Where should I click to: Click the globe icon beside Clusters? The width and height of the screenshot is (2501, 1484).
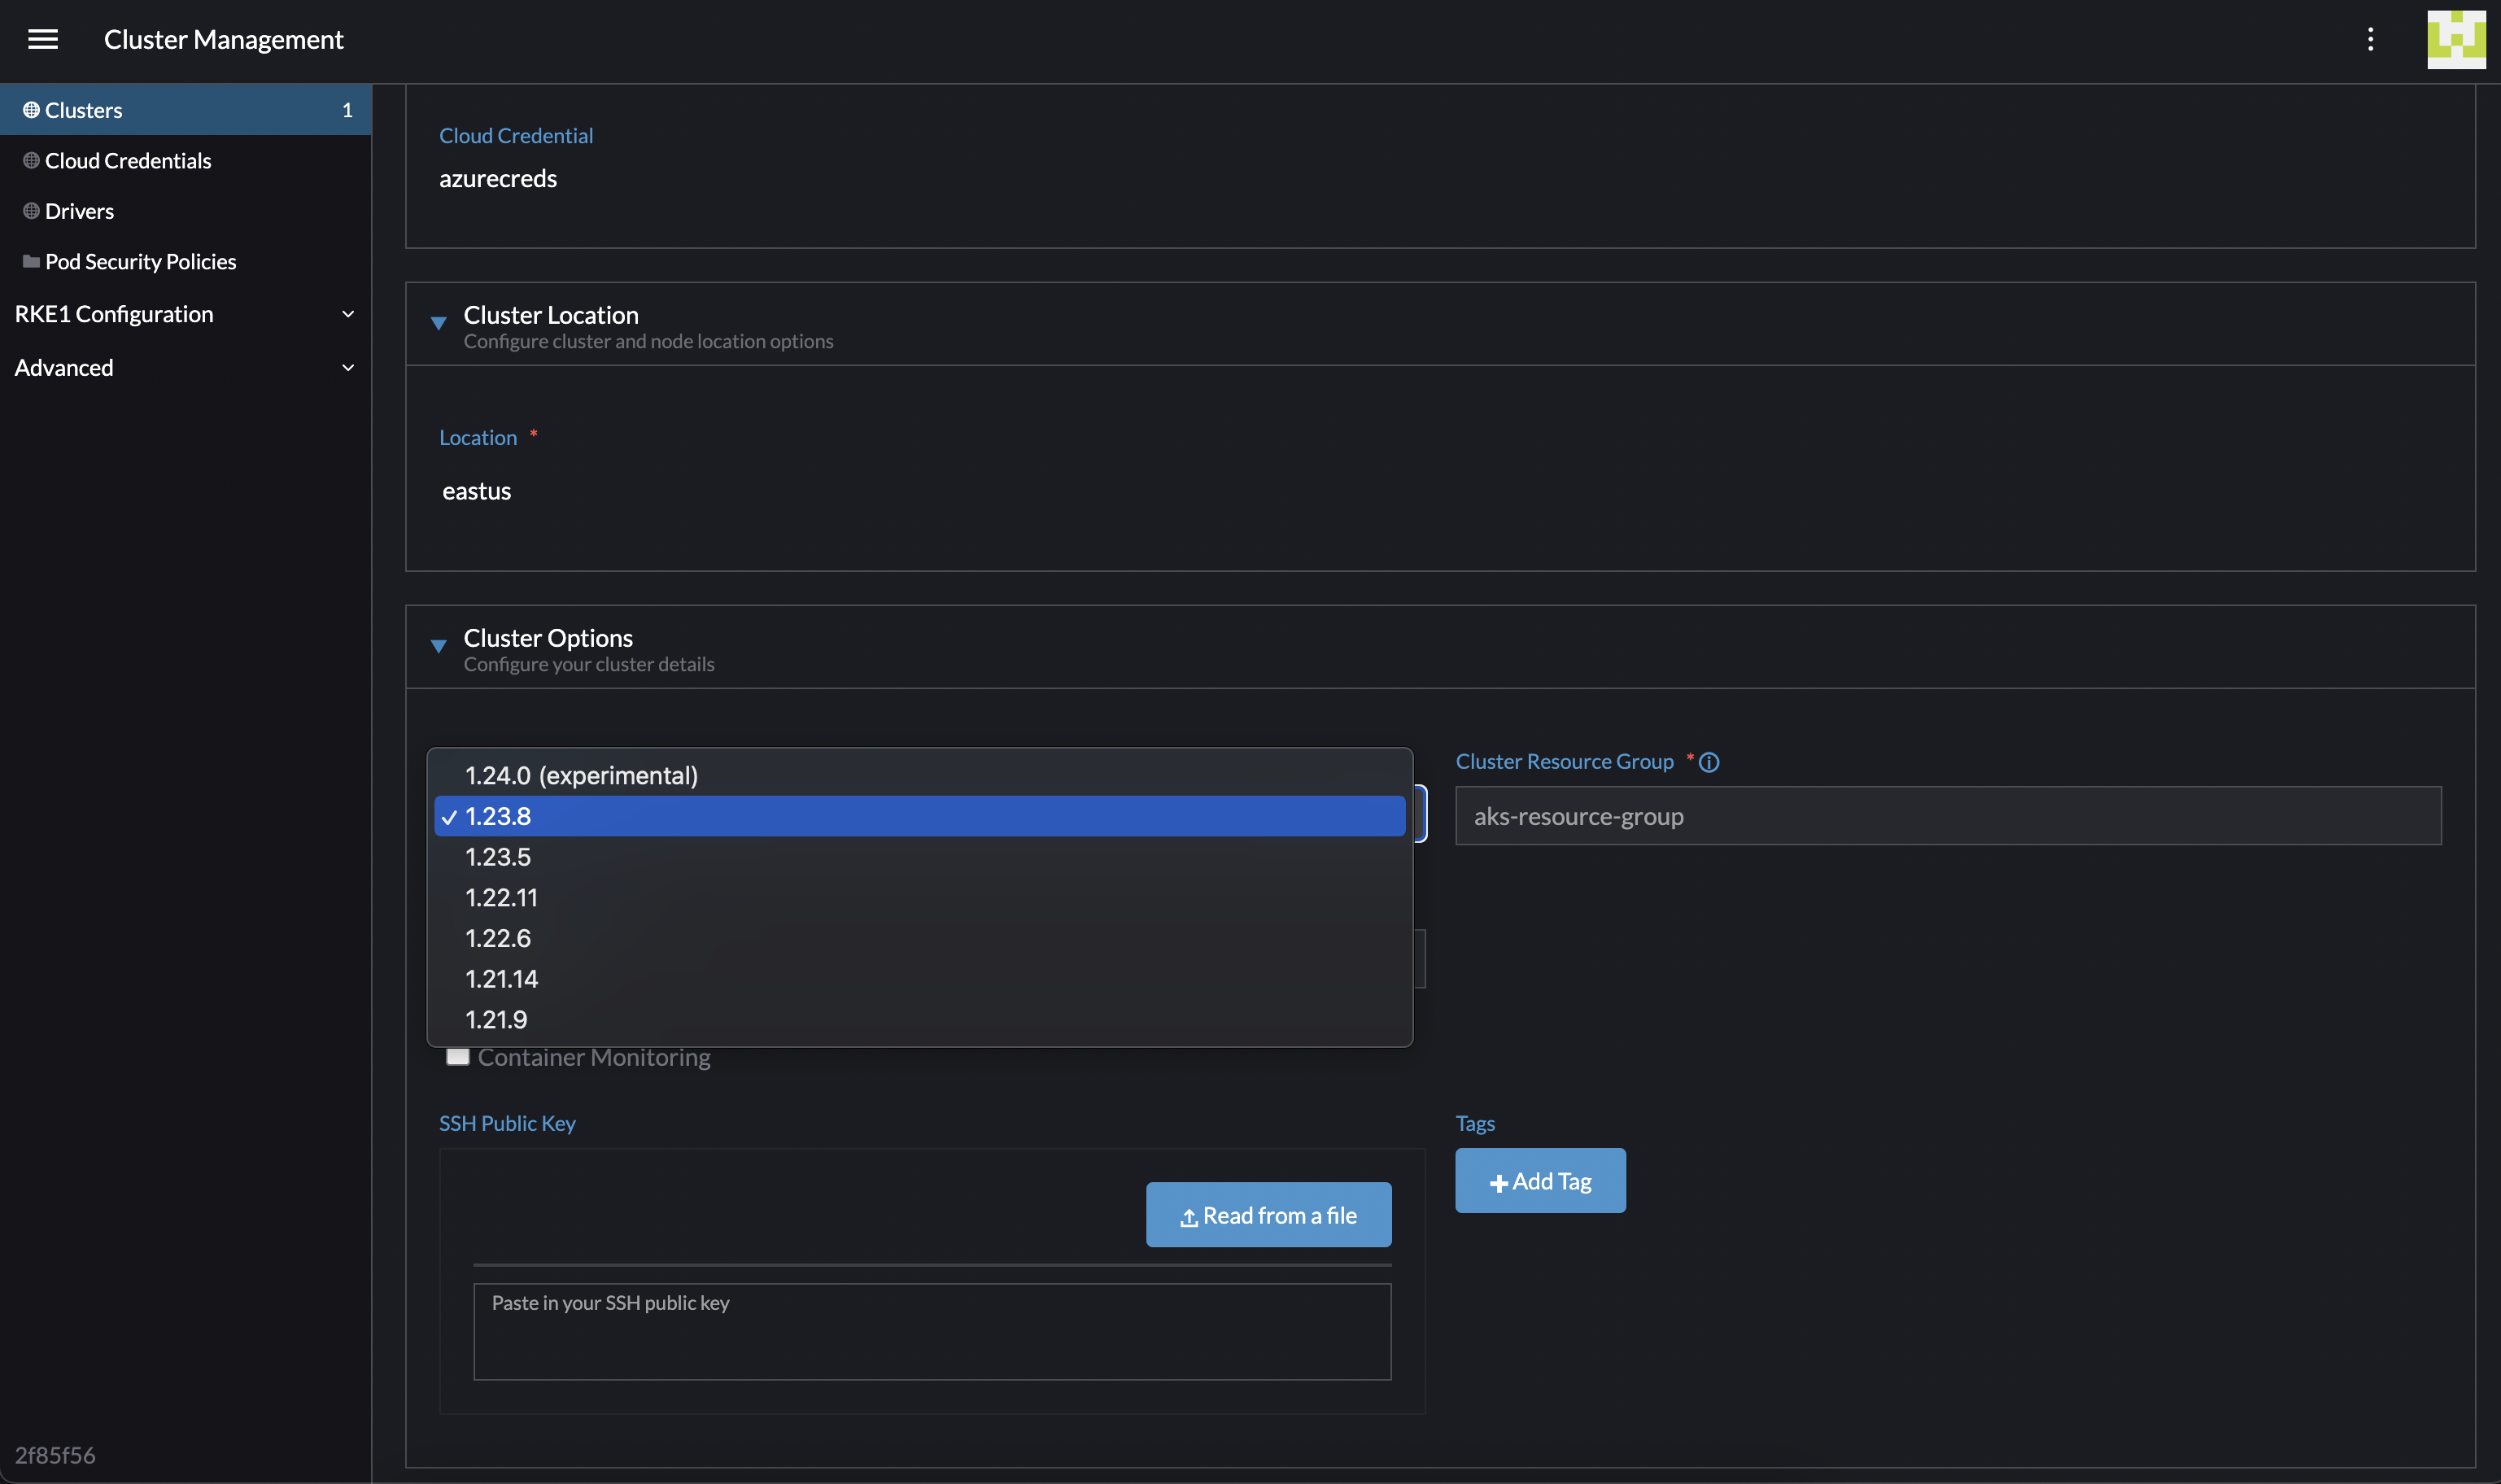(x=30, y=109)
